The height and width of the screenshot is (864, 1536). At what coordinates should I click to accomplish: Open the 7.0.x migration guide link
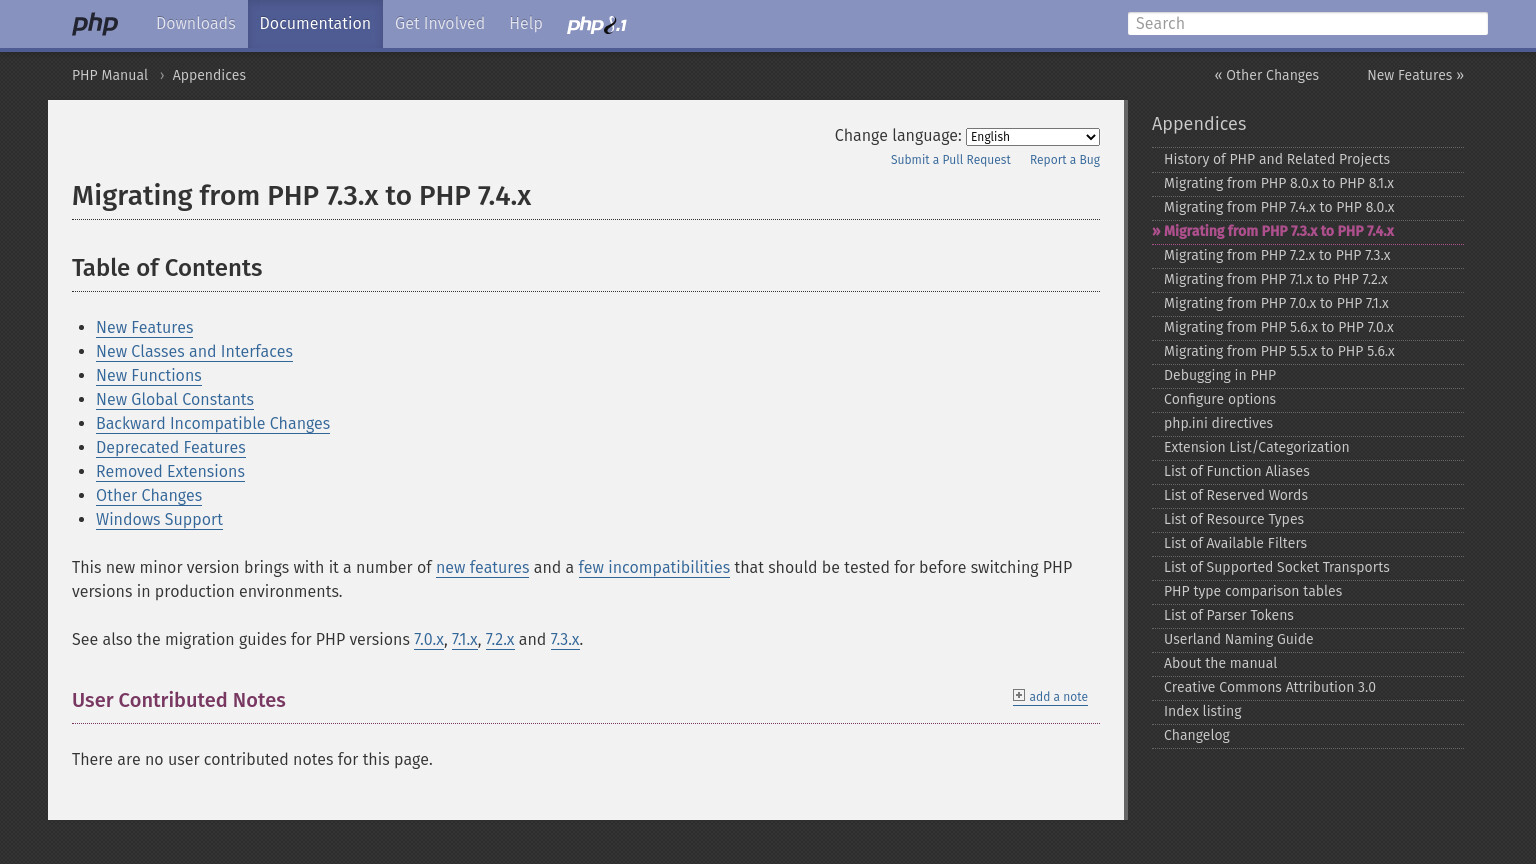[x=429, y=640]
